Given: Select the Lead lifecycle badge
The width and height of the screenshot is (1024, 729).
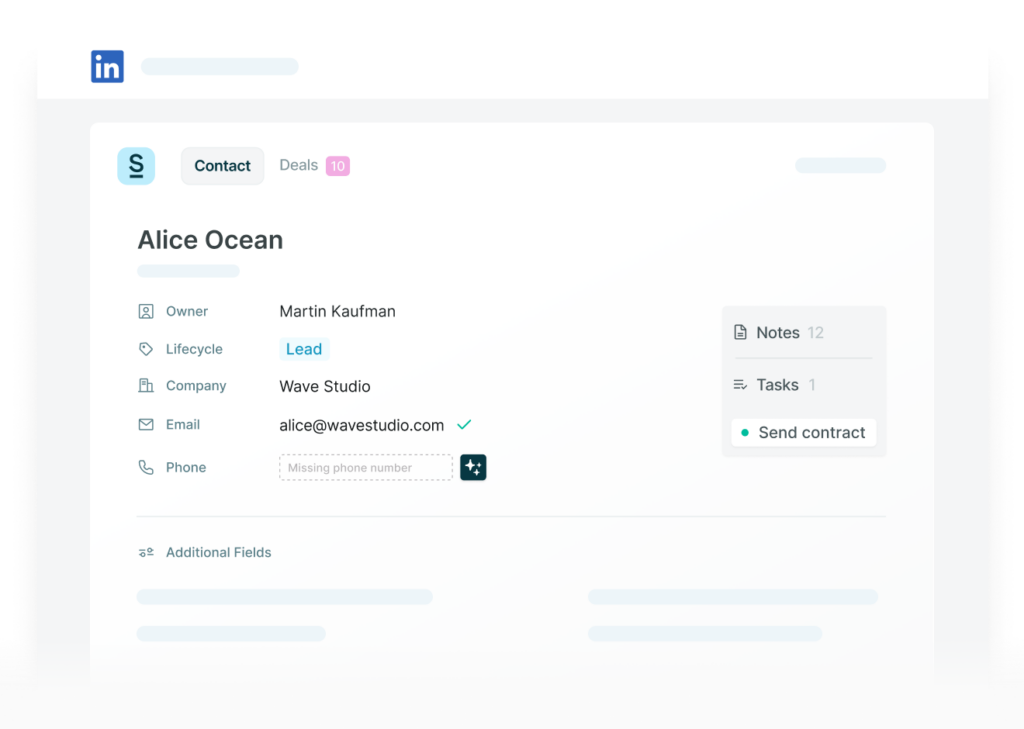Looking at the screenshot, I should [304, 349].
